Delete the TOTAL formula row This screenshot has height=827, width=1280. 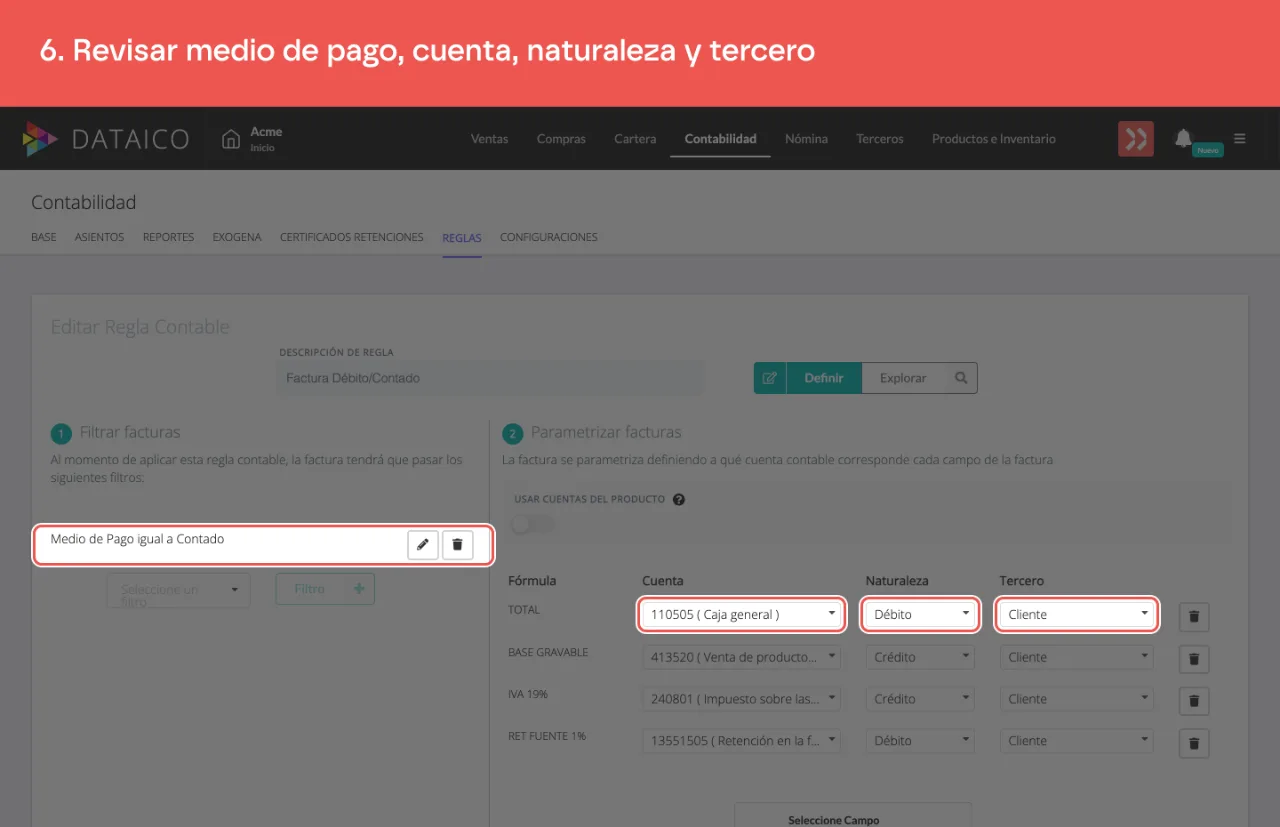pyautogui.click(x=1194, y=617)
